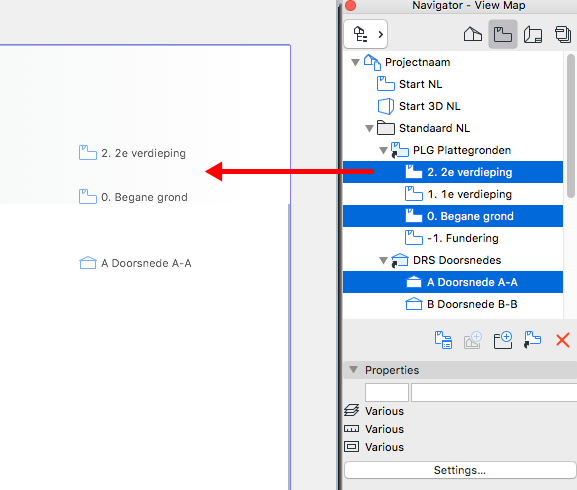577x490 pixels.
Task: Click the red Delete X icon
Action: (563, 340)
